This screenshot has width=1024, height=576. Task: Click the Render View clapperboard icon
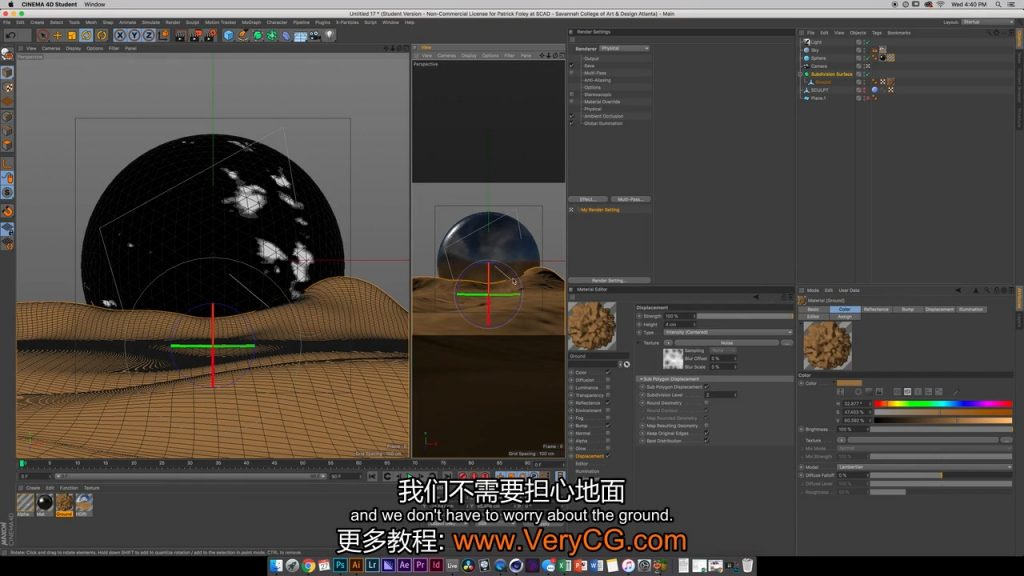[181, 35]
